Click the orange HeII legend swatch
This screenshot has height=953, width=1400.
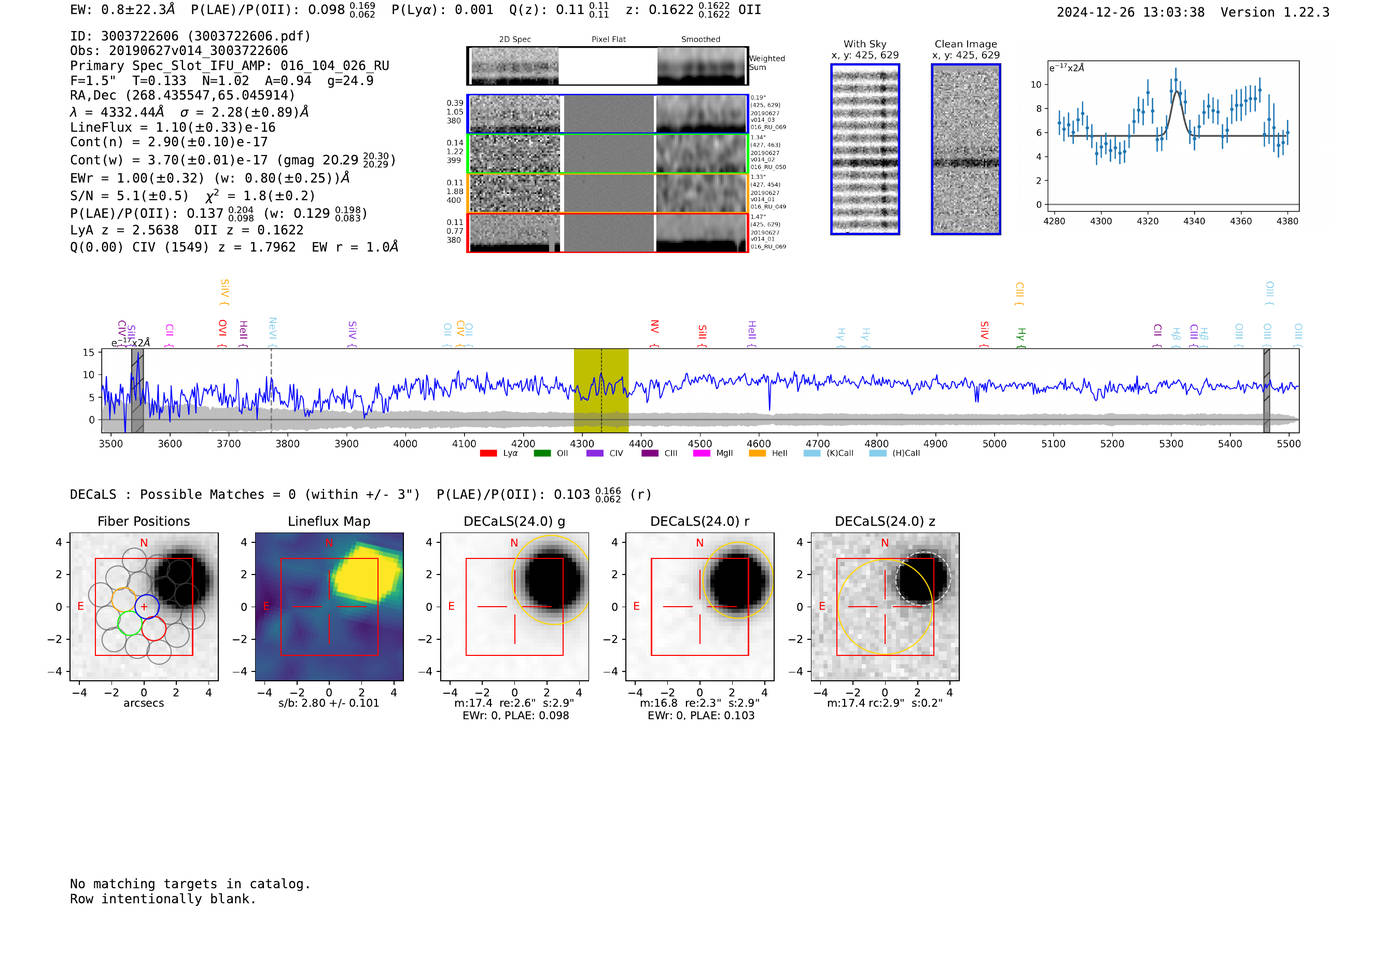click(757, 454)
